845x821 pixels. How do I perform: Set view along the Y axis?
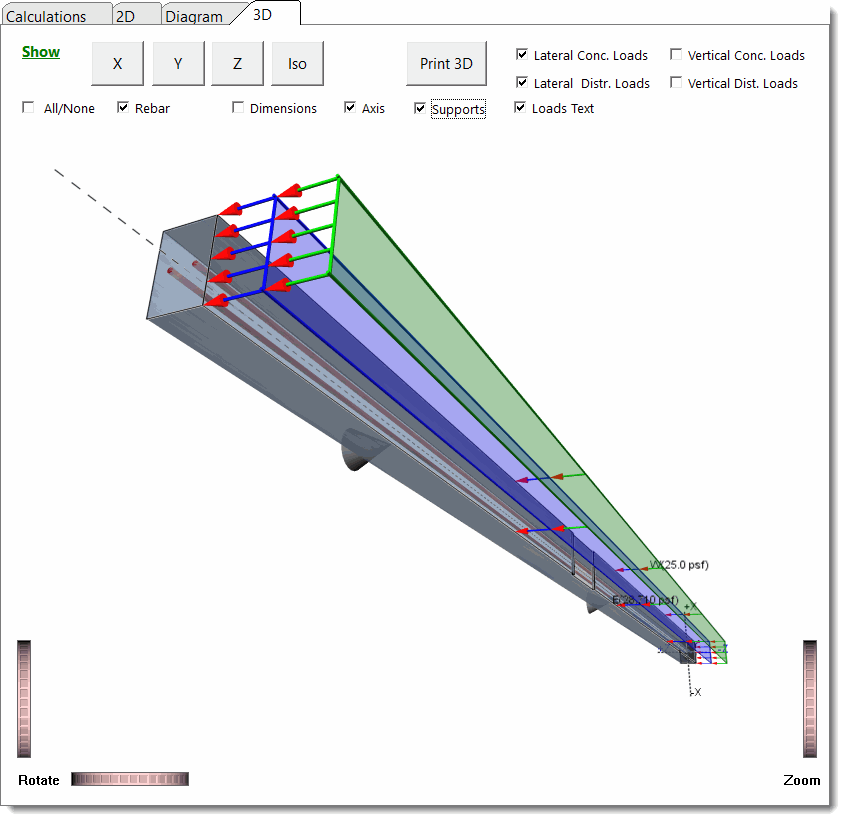(178, 64)
